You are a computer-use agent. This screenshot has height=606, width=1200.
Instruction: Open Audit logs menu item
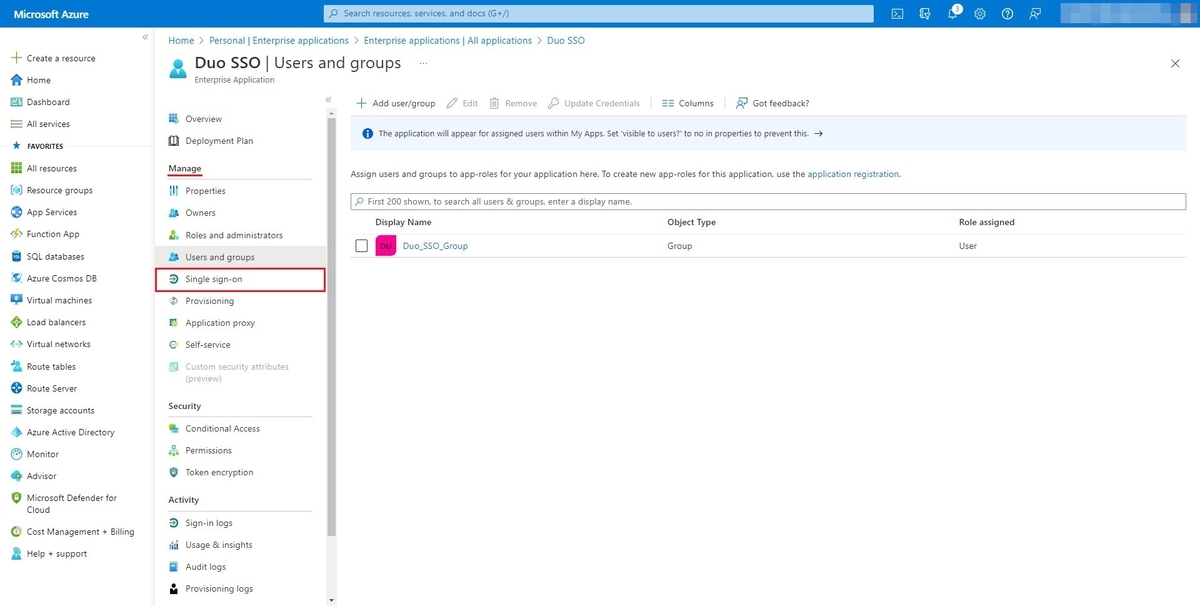pos(205,567)
